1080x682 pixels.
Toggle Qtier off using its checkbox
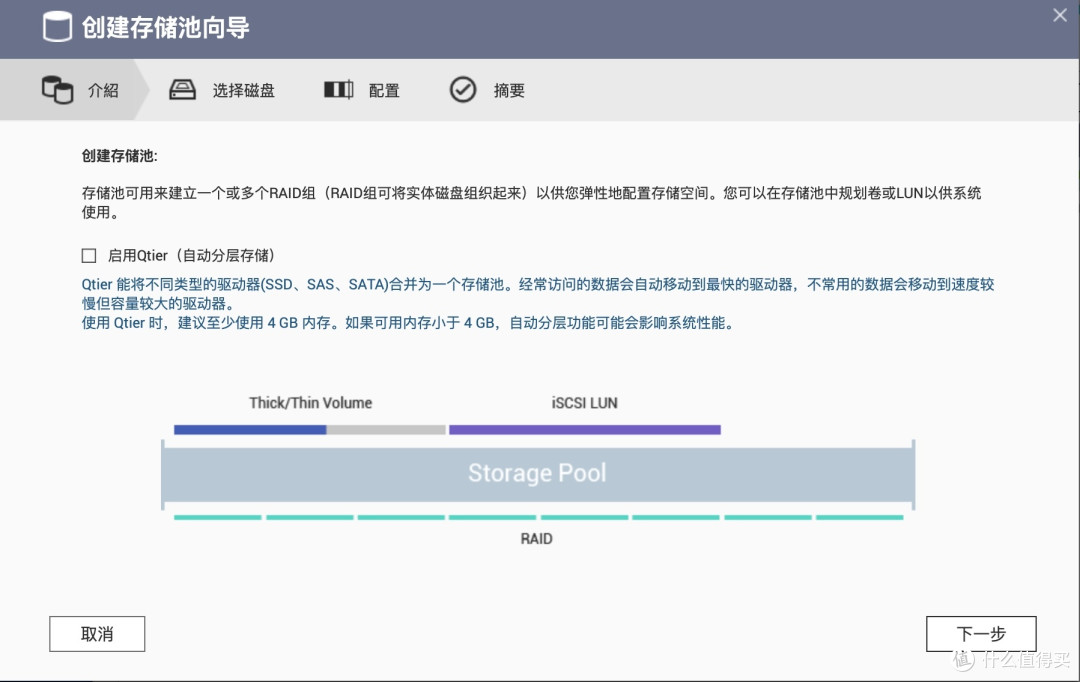(88, 255)
